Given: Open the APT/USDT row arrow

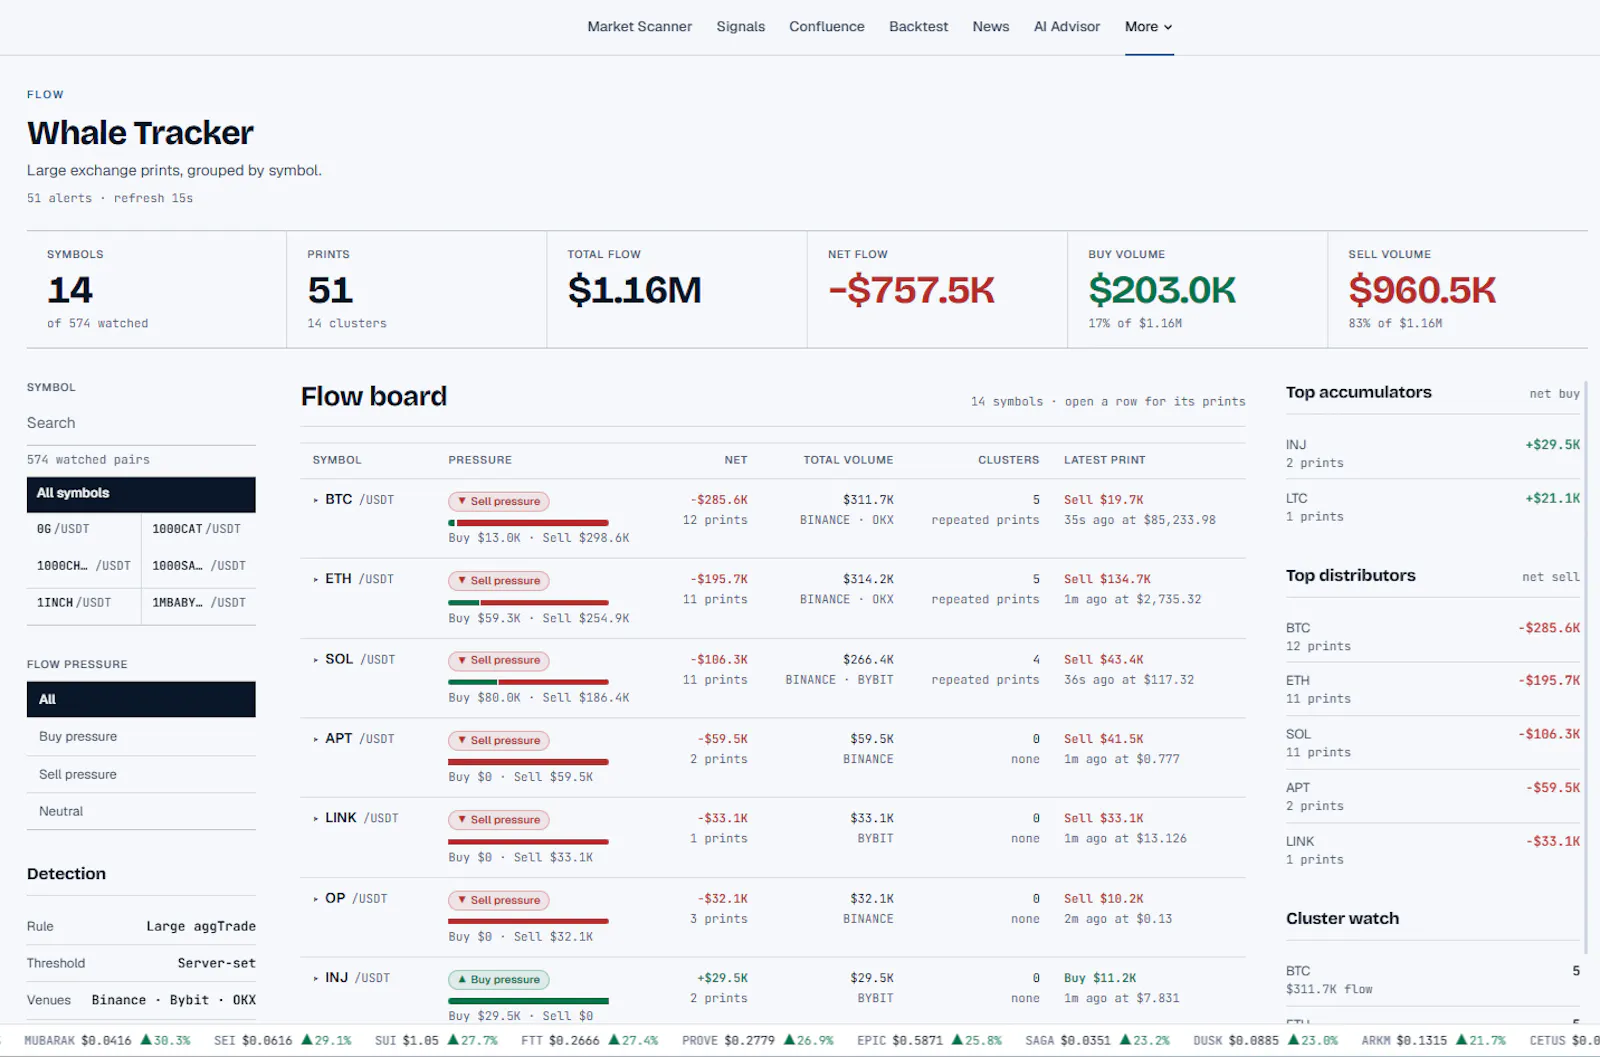Looking at the screenshot, I should click(x=316, y=739).
